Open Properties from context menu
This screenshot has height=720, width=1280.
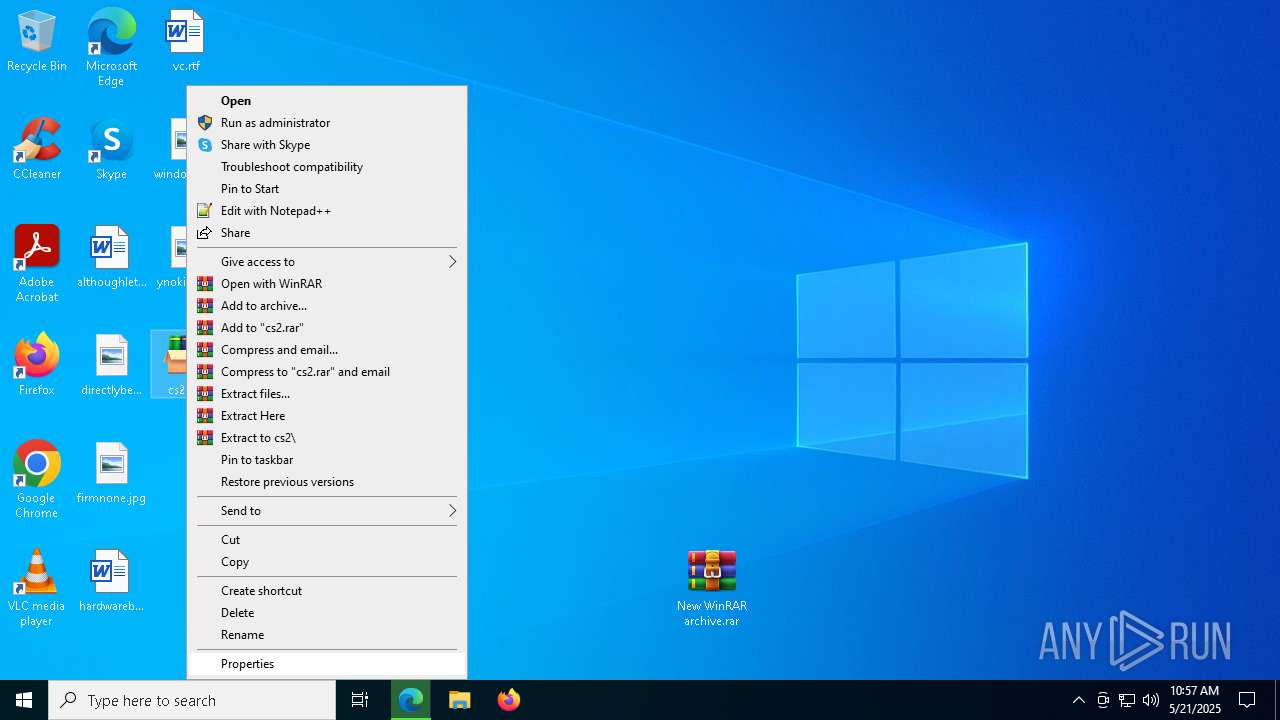tap(327, 664)
